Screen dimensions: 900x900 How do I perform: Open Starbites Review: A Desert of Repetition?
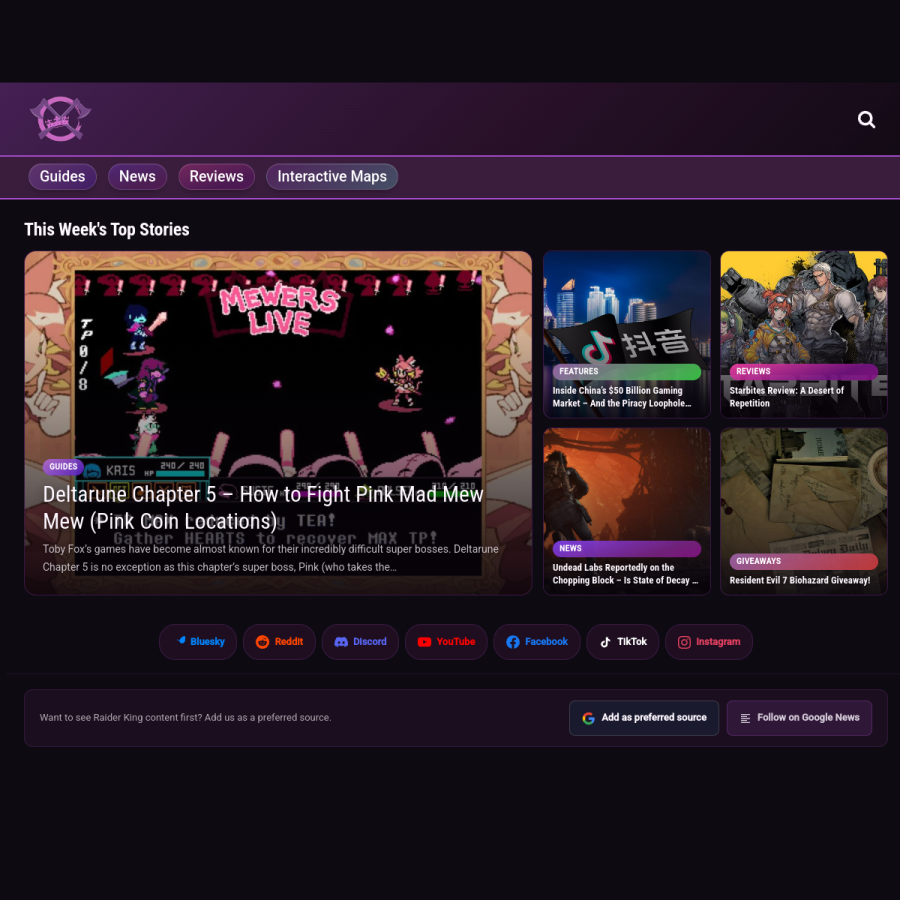(x=786, y=397)
